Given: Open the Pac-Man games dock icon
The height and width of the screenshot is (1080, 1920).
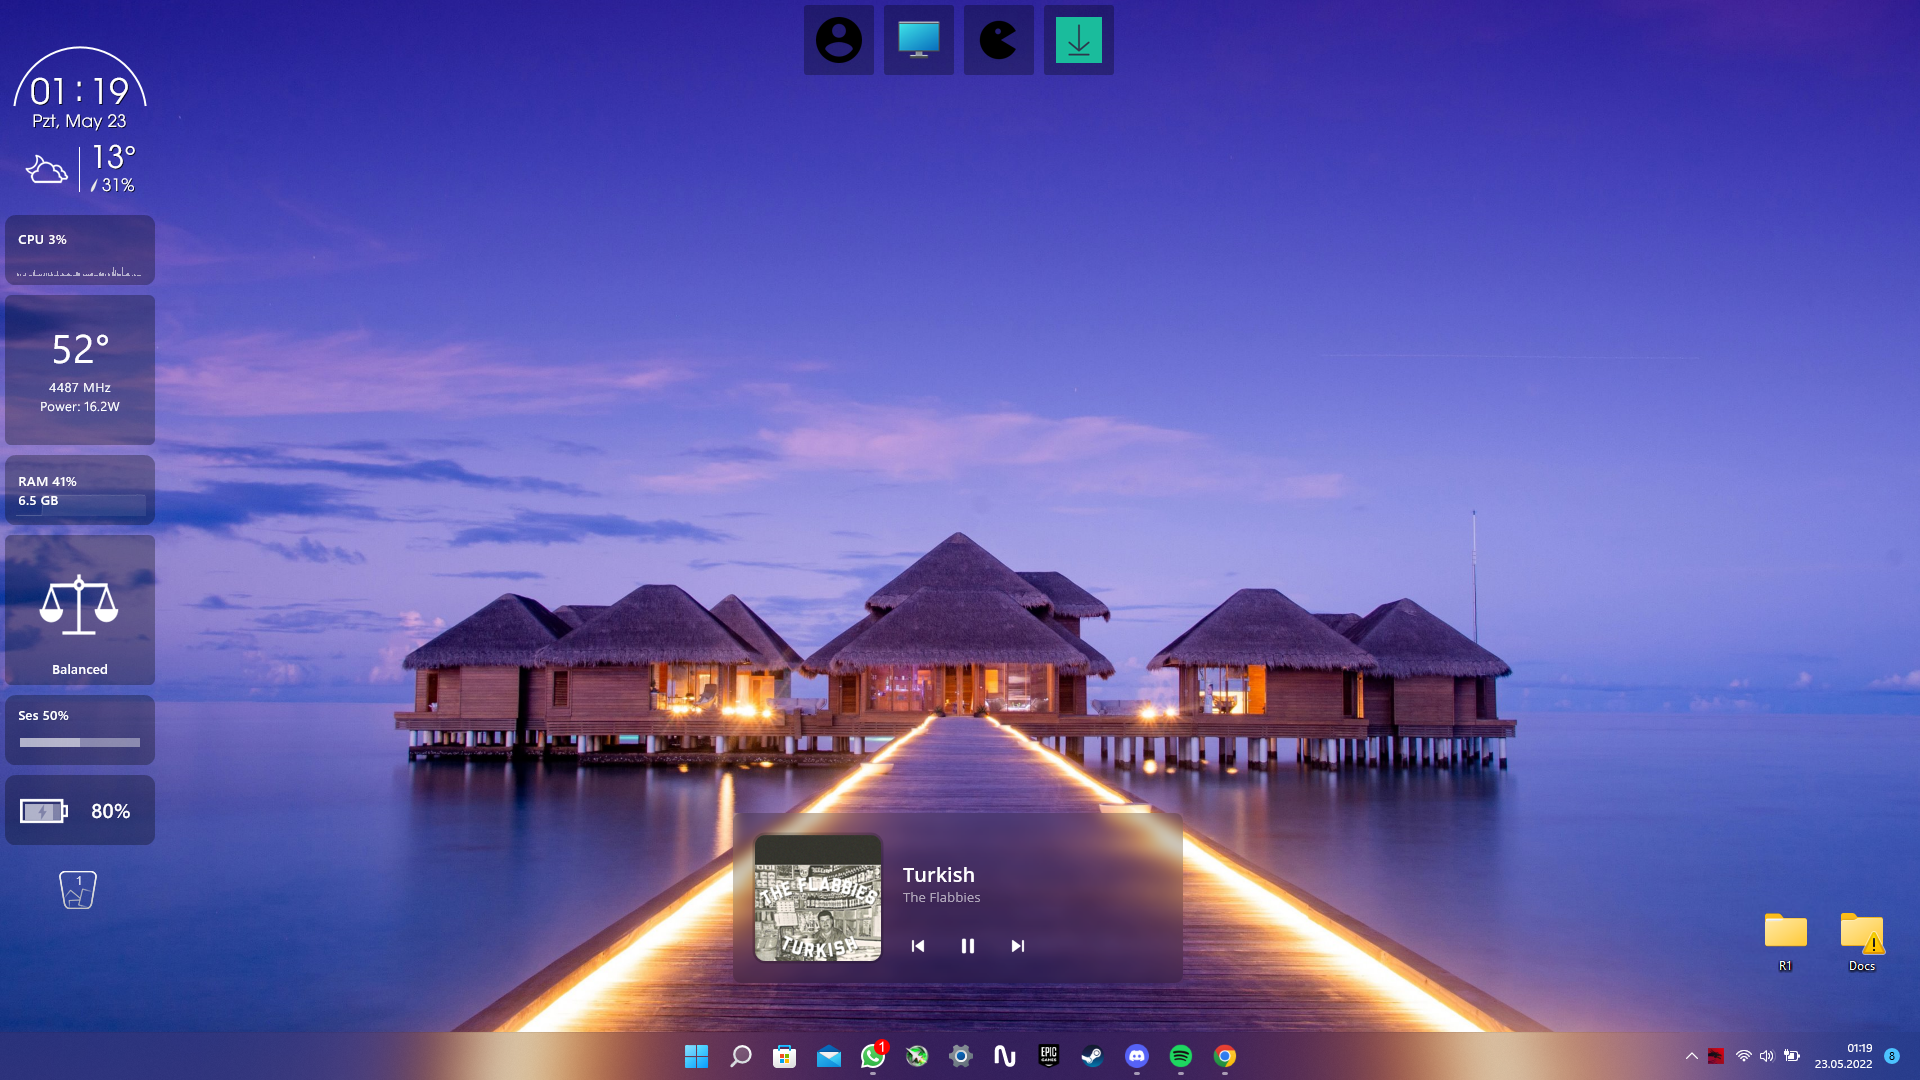Looking at the screenshot, I should coord(998,41).
